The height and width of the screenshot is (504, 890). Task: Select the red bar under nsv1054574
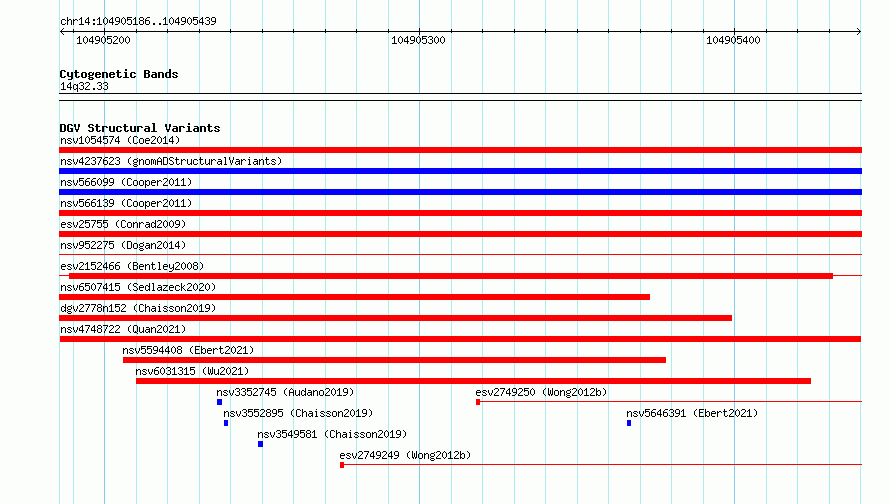click(460, 150)
